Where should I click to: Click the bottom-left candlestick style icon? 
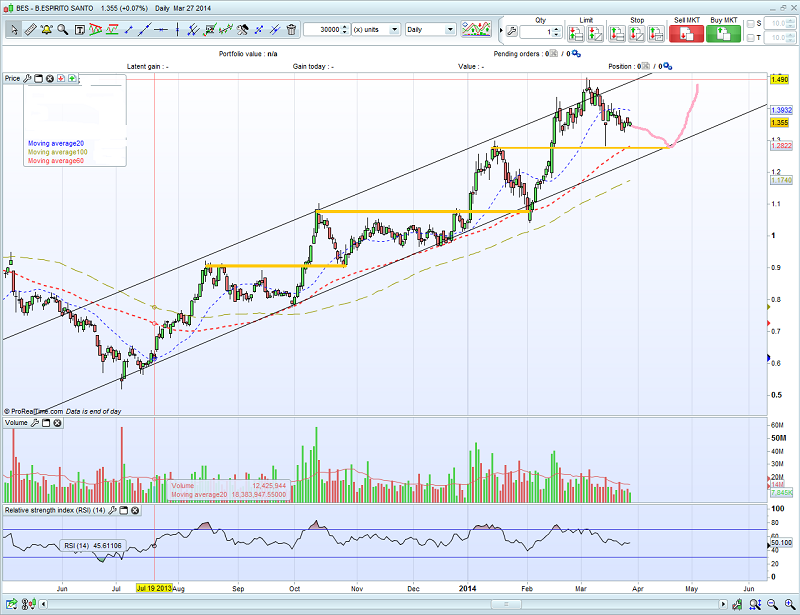pyautogui.click(x=29, y=605)
